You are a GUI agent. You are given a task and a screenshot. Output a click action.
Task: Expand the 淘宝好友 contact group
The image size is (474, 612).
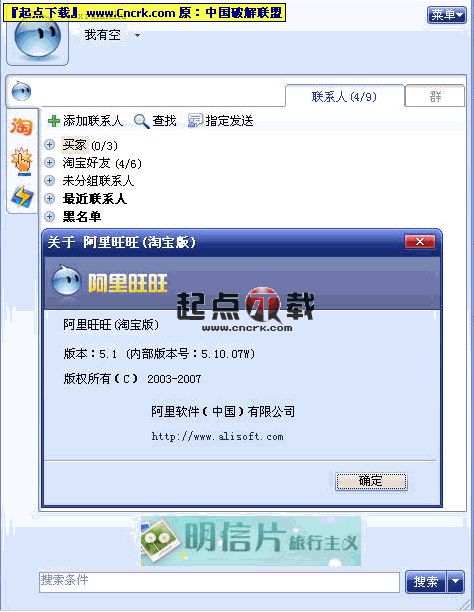point(50,162)
